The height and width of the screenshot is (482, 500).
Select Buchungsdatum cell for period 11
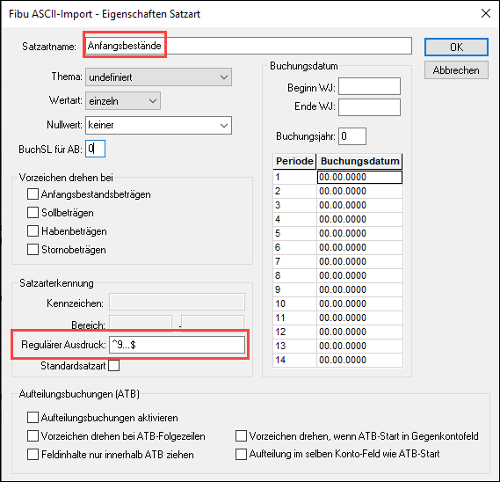point(359,318)
